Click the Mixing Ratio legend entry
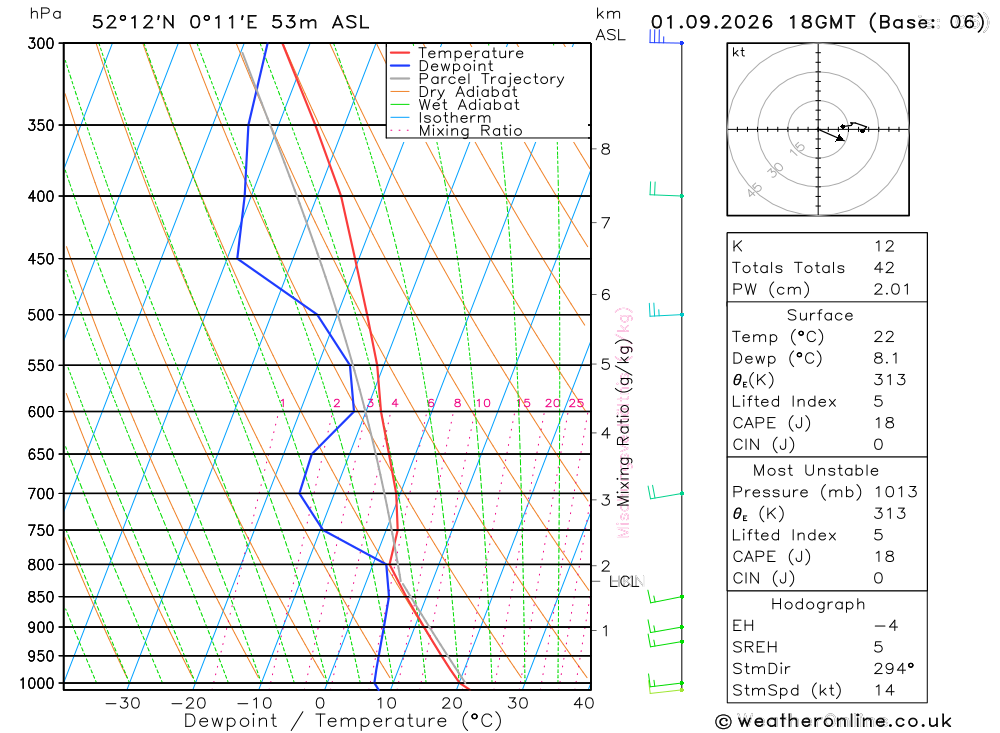 456,131
